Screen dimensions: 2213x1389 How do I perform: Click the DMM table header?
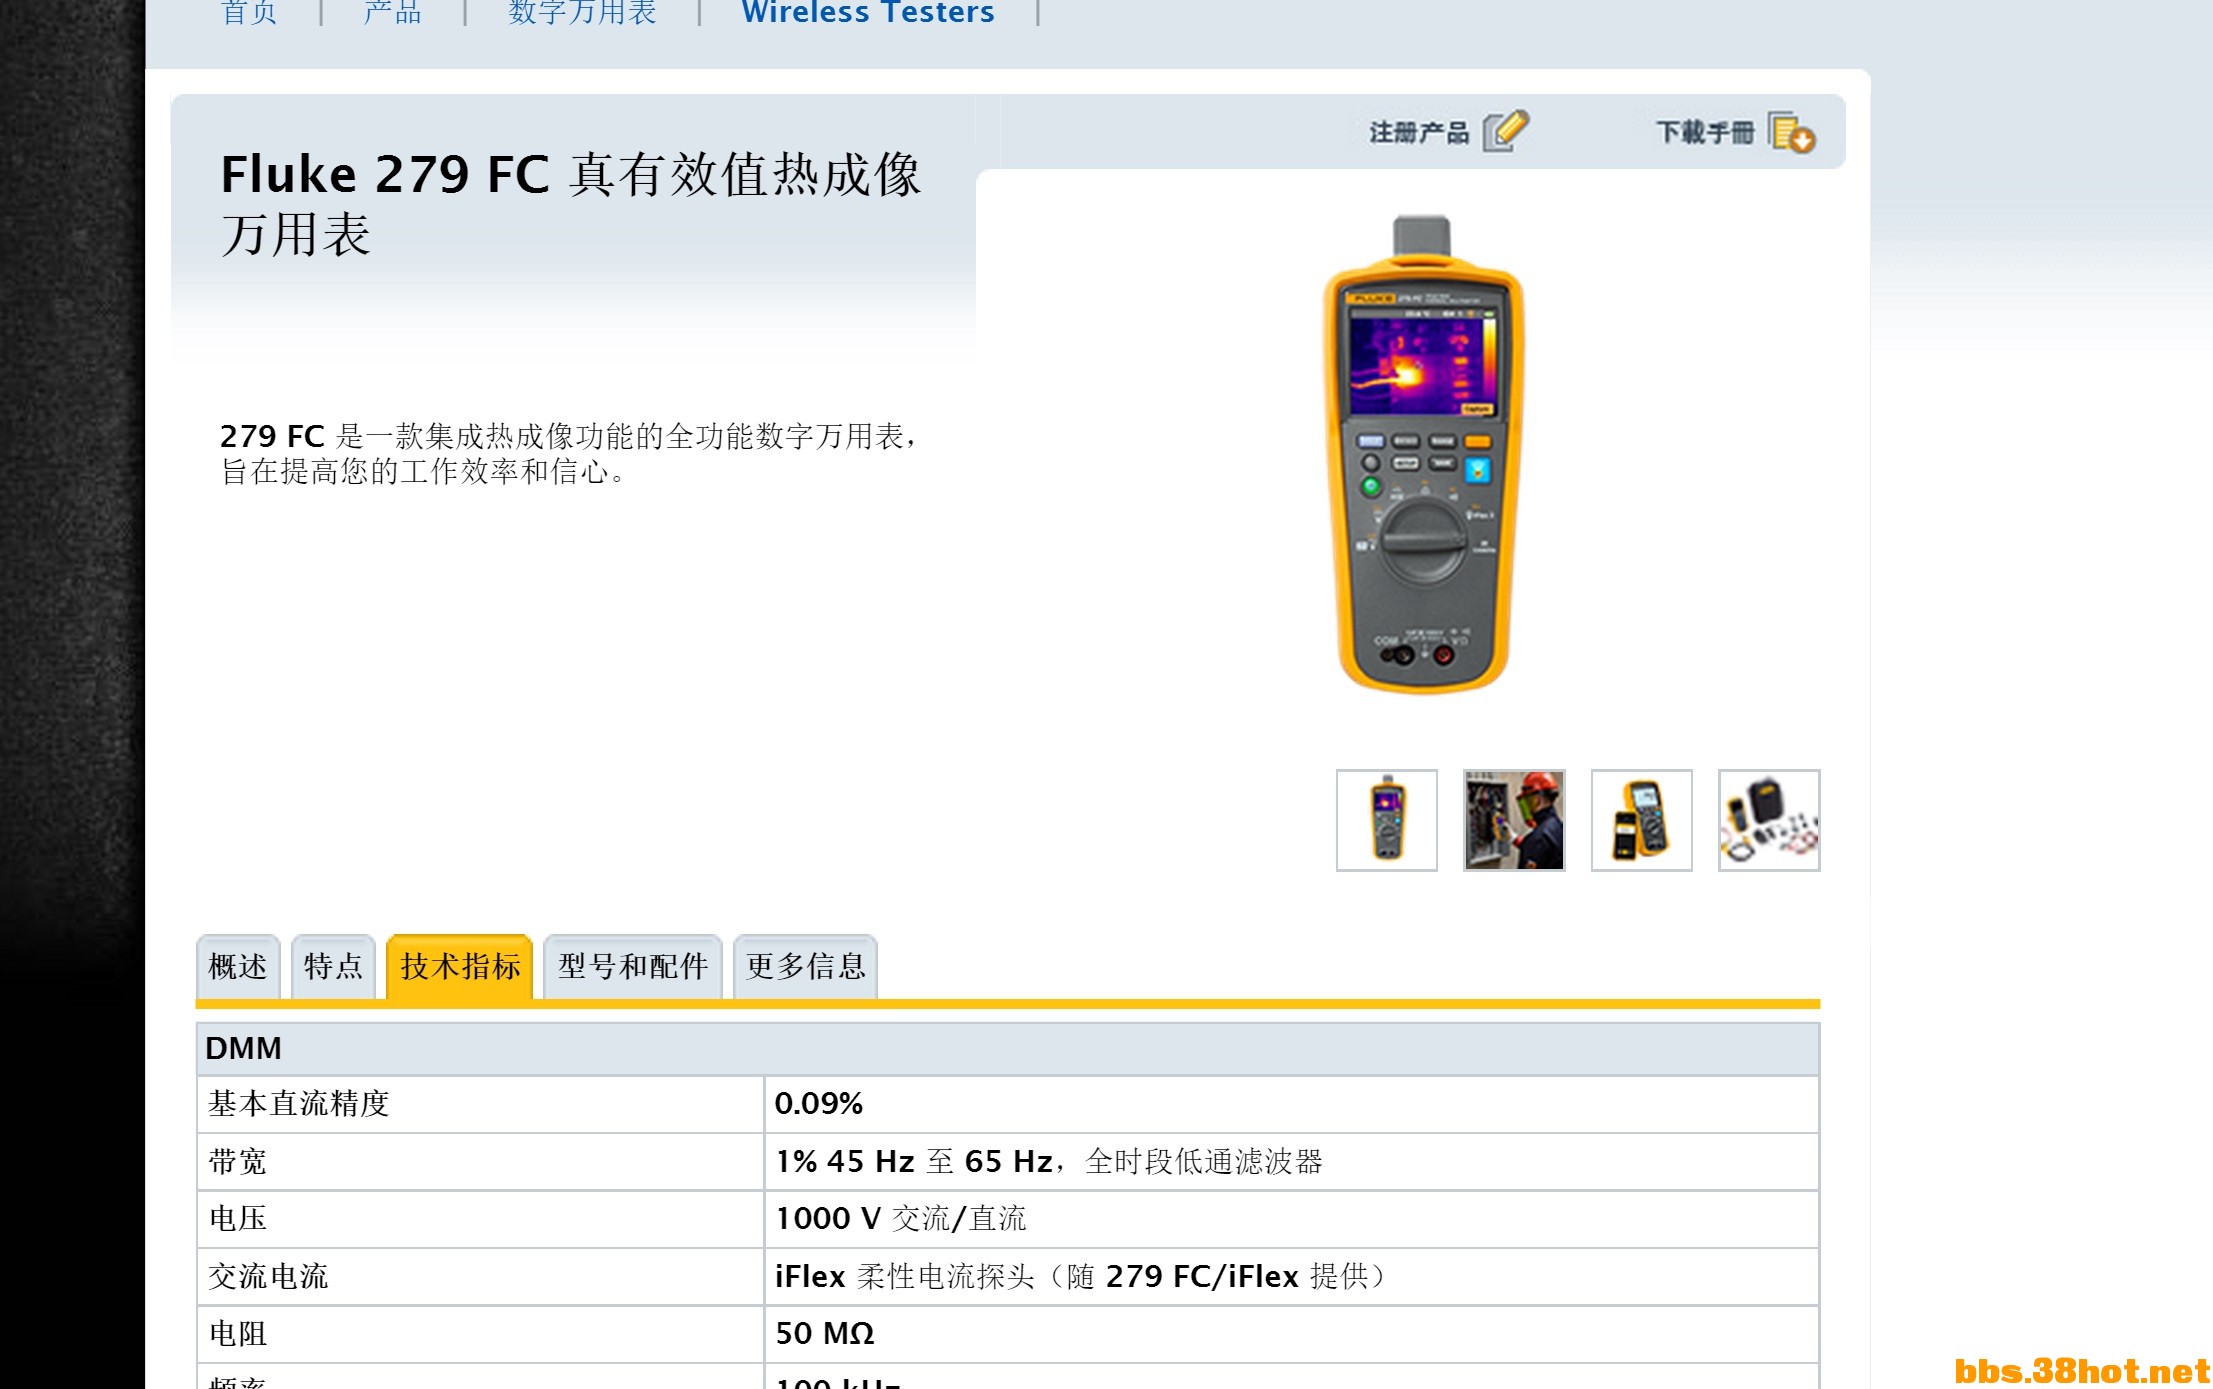pos(1008,1049)
